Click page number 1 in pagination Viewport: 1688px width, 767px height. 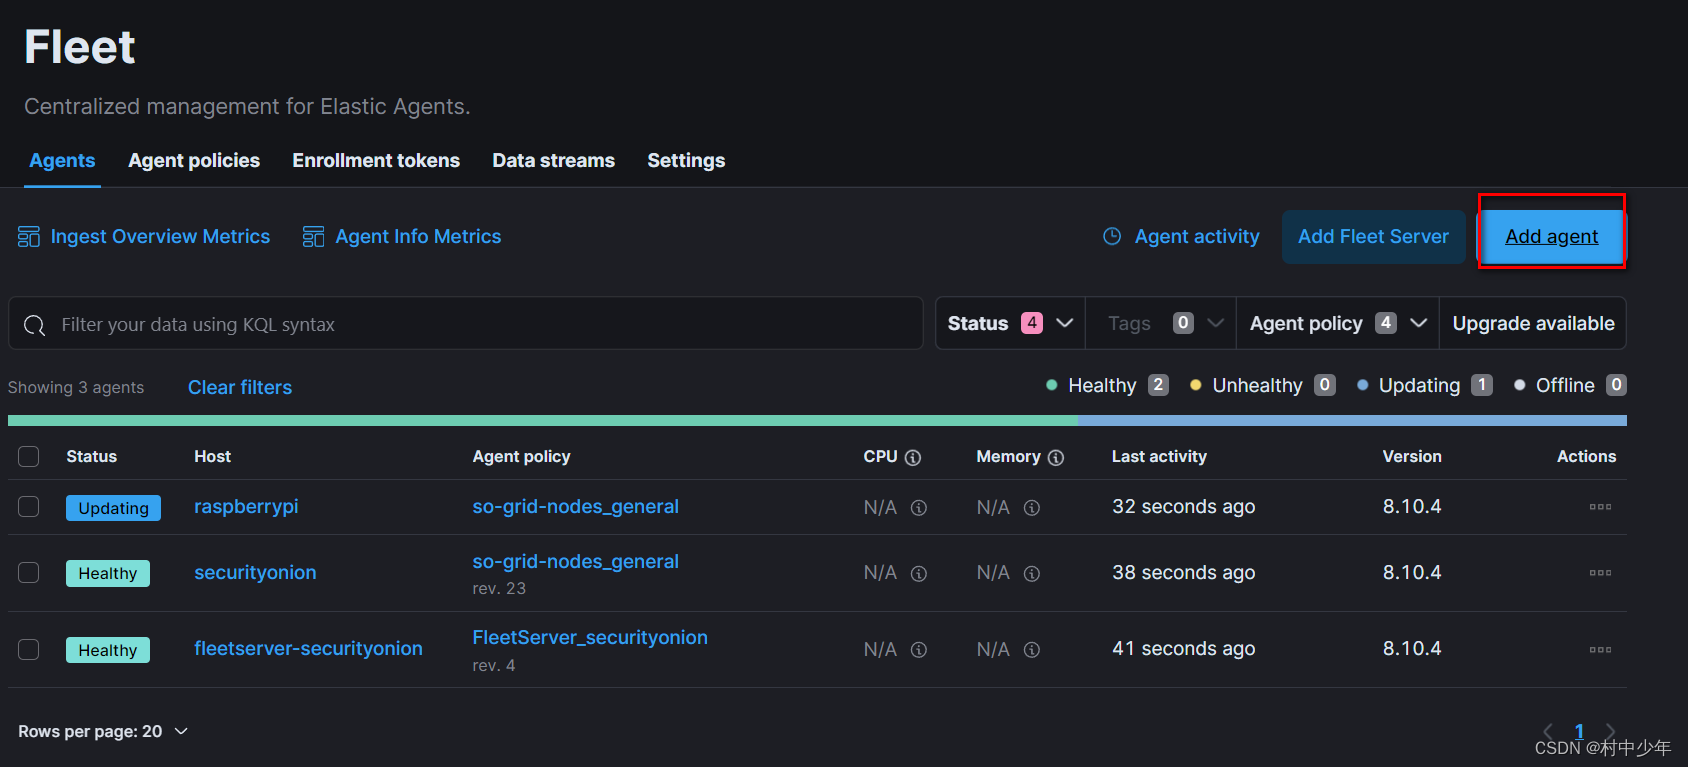pyautogui.click(x=1579, y=732)
